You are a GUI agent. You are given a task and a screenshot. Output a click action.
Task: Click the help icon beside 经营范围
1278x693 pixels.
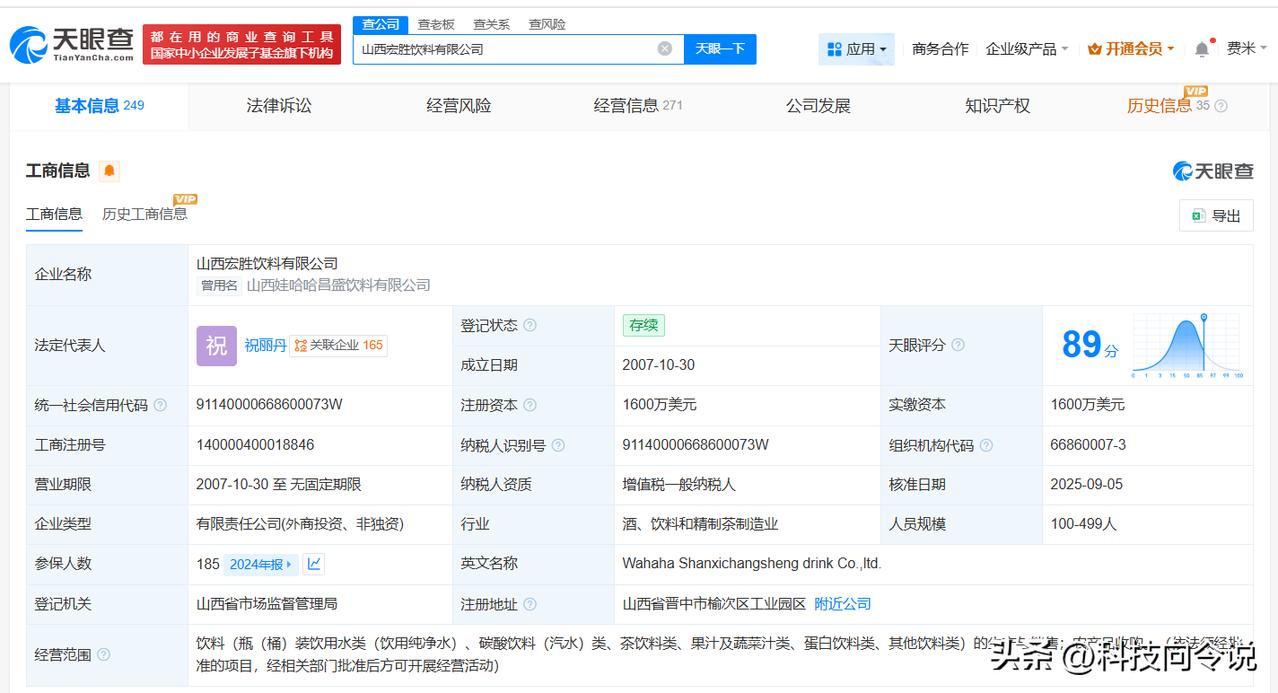pos(103,655)
